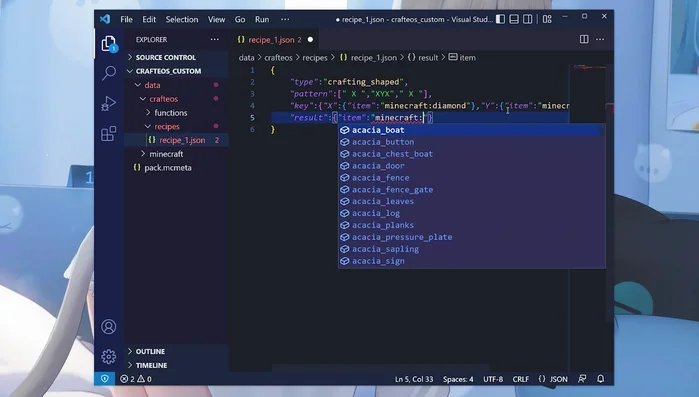
Task: Click the VS Code logo icon
Action: click(105, 19)
